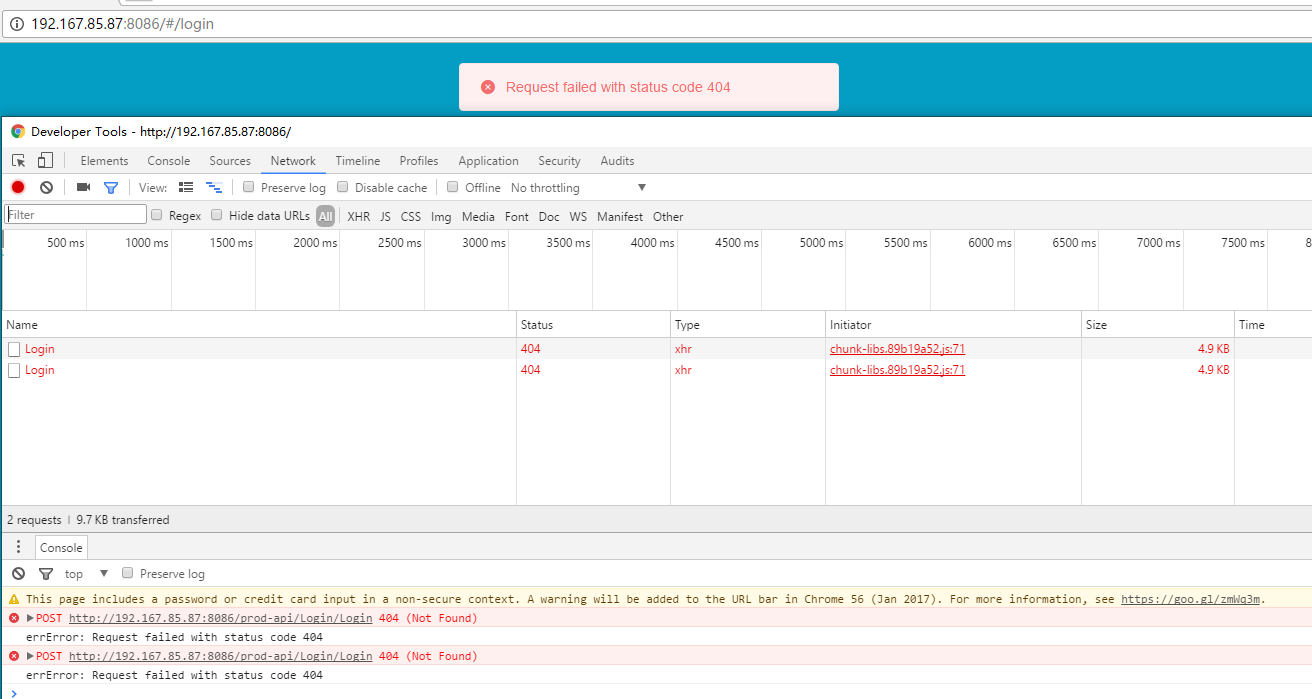Sort requests by Size column header
The height and width of the screenshot is (699, 1312).
point(1157,325)
